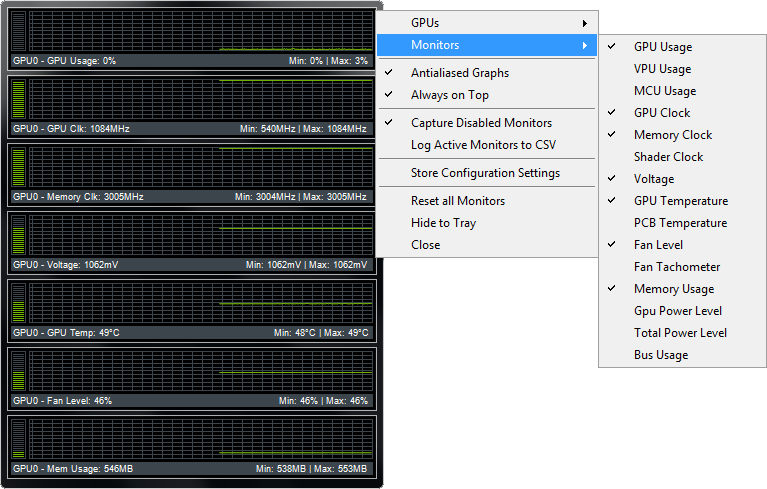Open the Monitors submenu

(487, 45)
